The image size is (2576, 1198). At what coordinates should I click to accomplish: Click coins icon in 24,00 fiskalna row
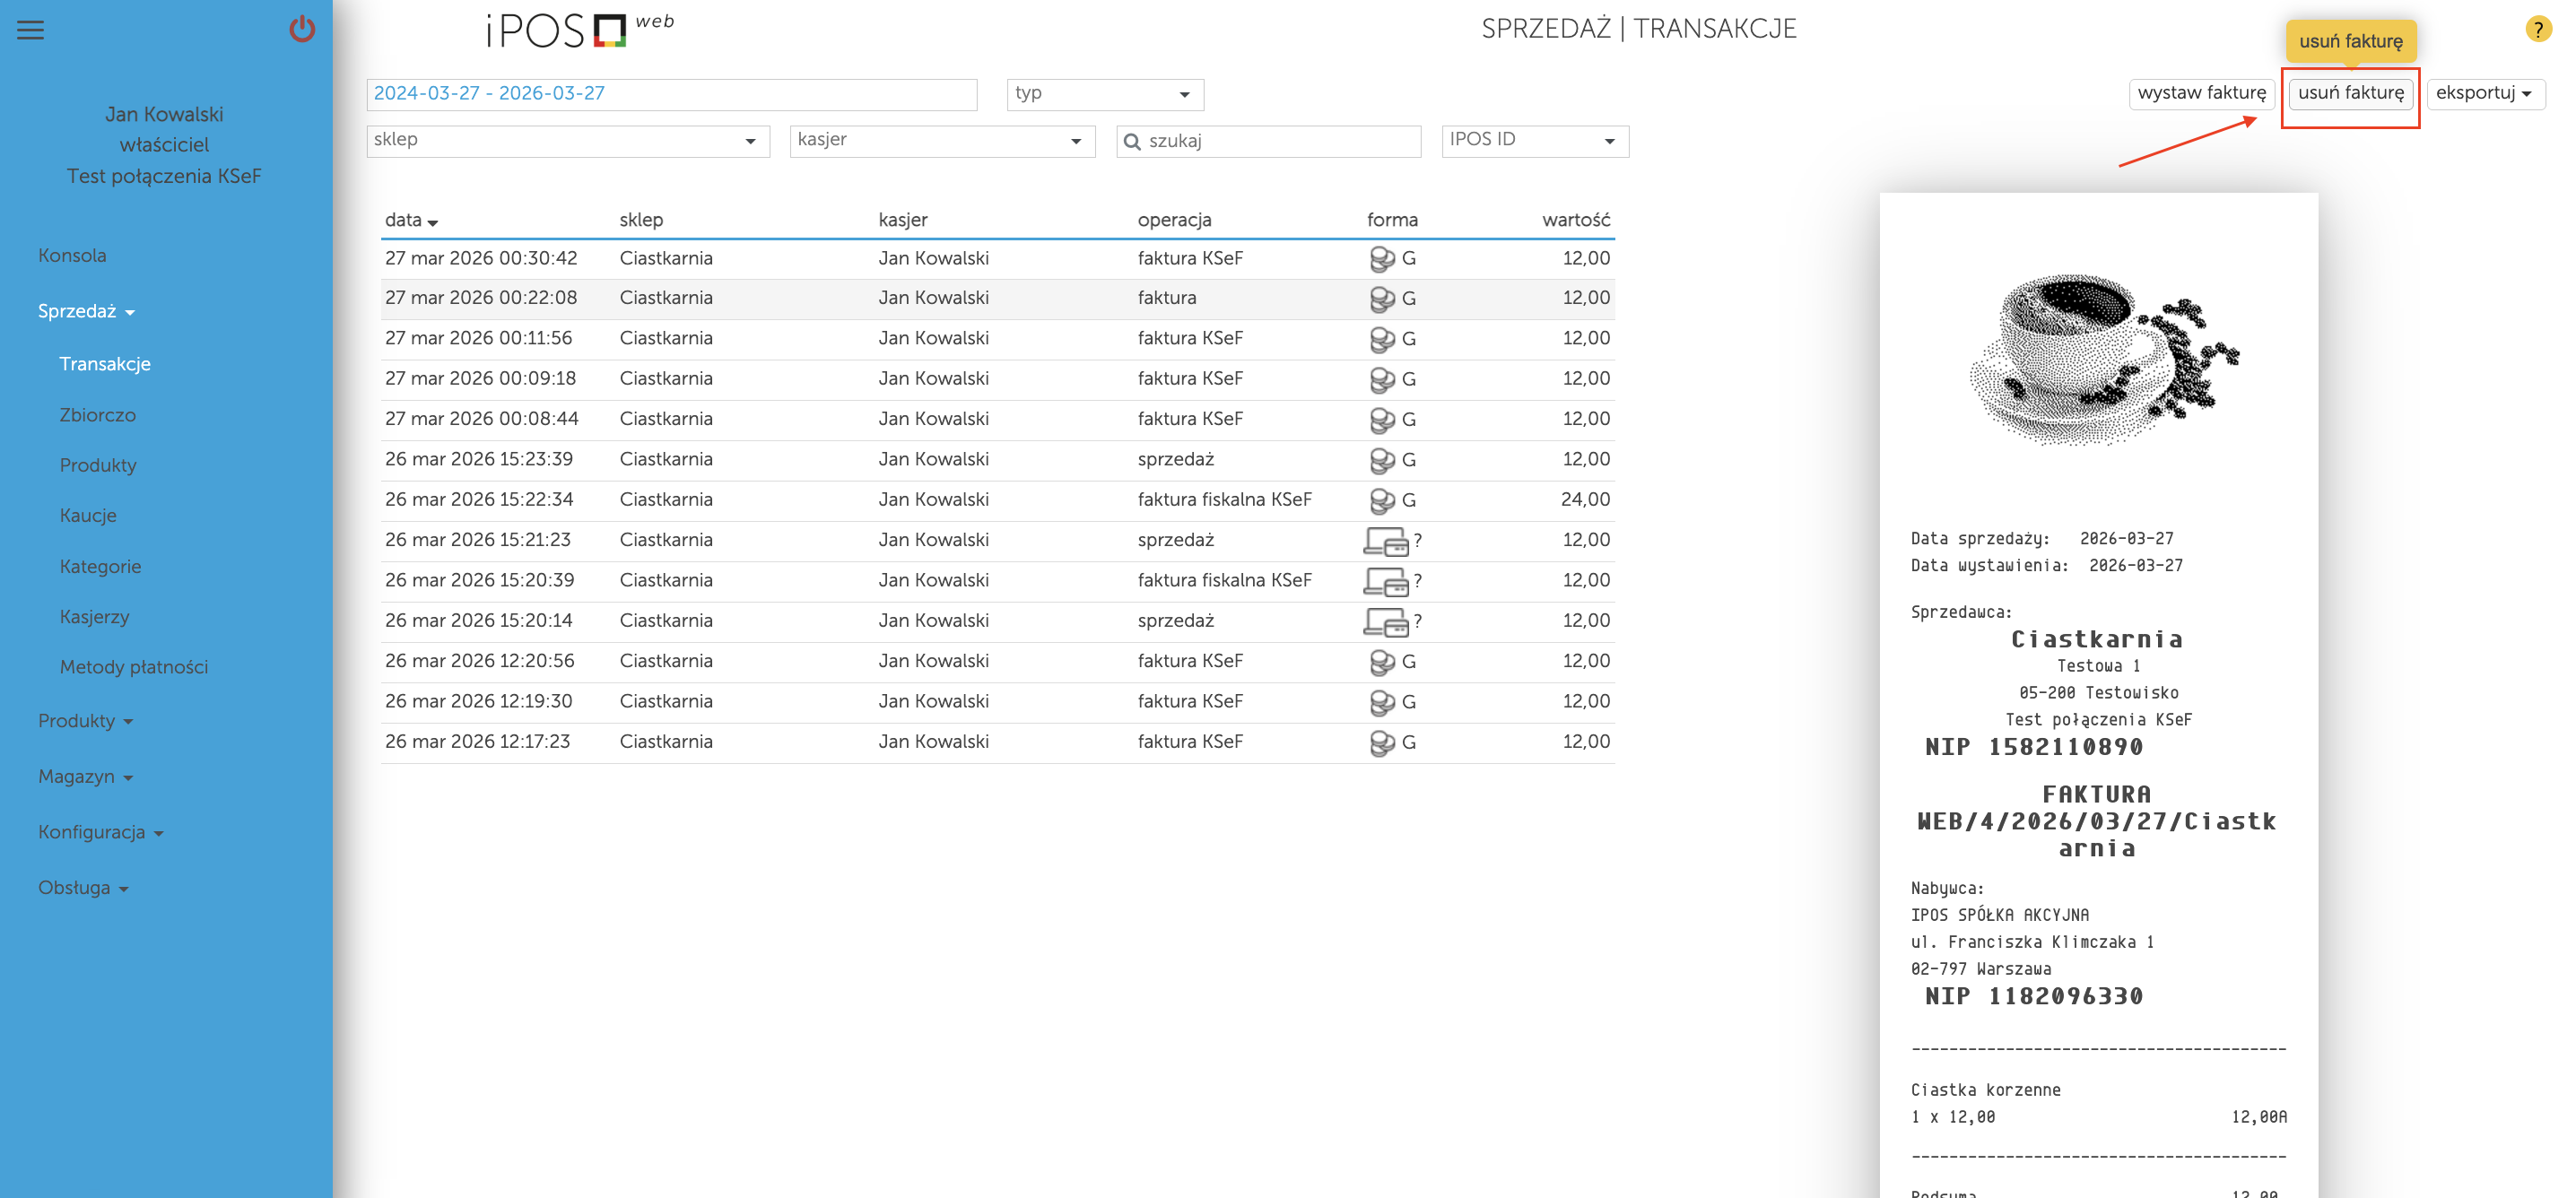pyautogui.click(x=1382, y=500)
